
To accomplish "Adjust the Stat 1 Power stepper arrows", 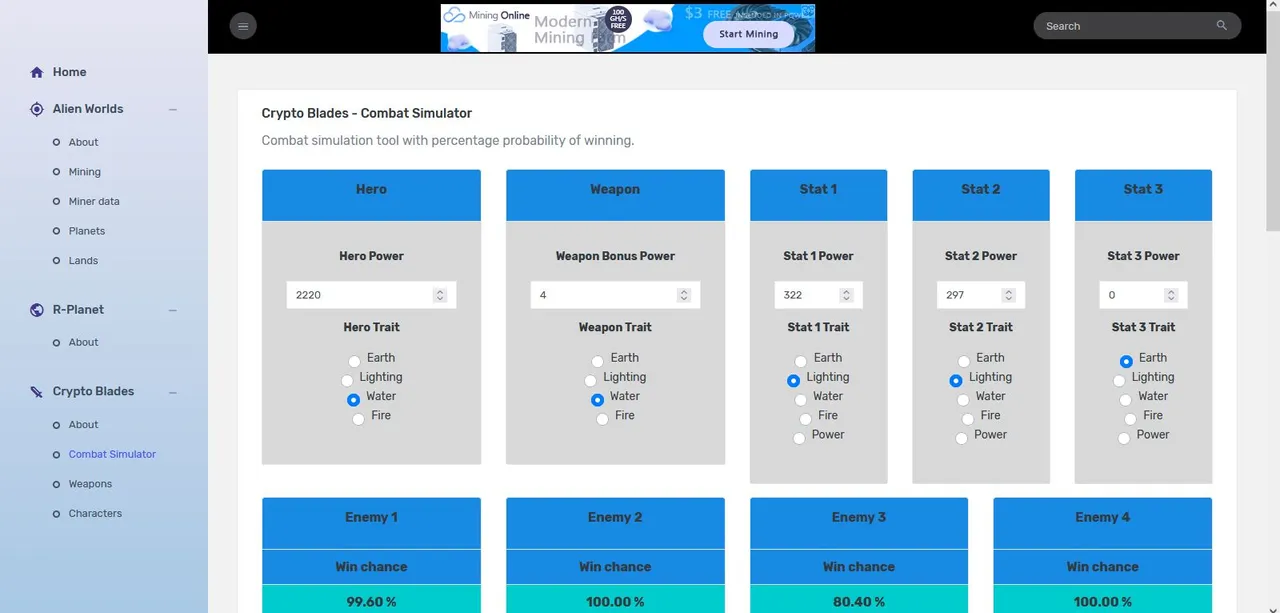I will (x=846, y=295).
